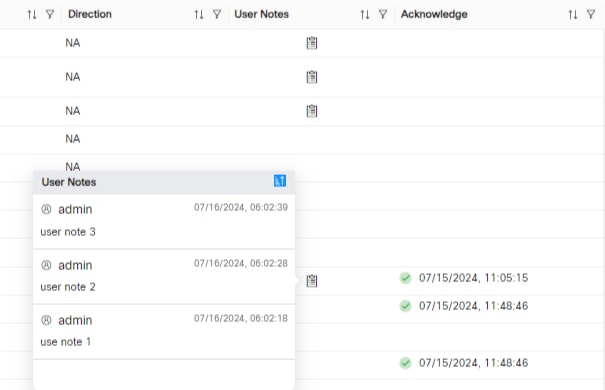Click the user avatar above 'user note 2'
The width and height of the screenshot is (605, 390).
pos(46,265)
